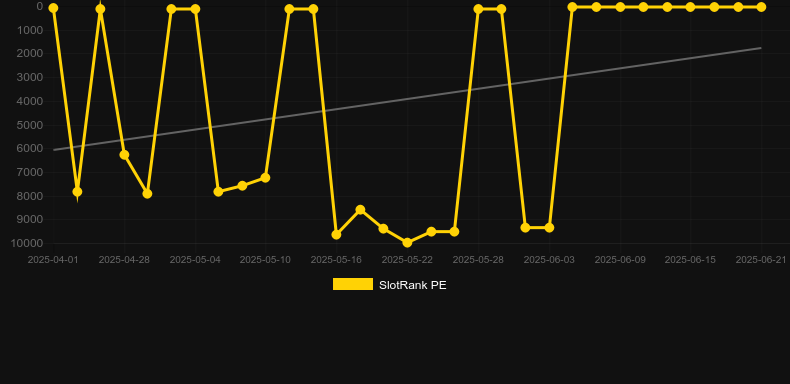Click the x-axis label 2025-06-09
Screen dimensions: 790x384
[620, 260]
